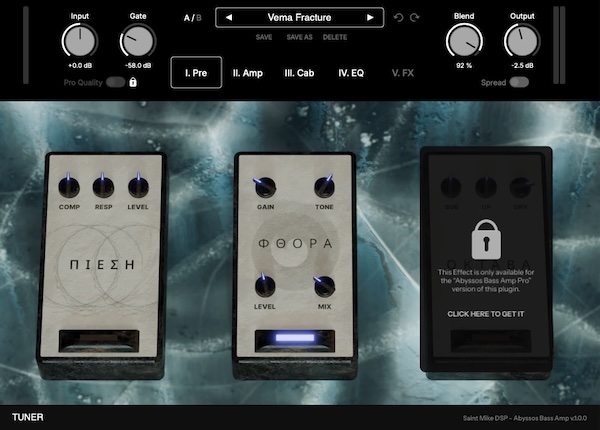The width and height of the screenshot is (600, 430).
Task: Click the COMP knob on the compressor pedal
Action: tap(69, 186)
